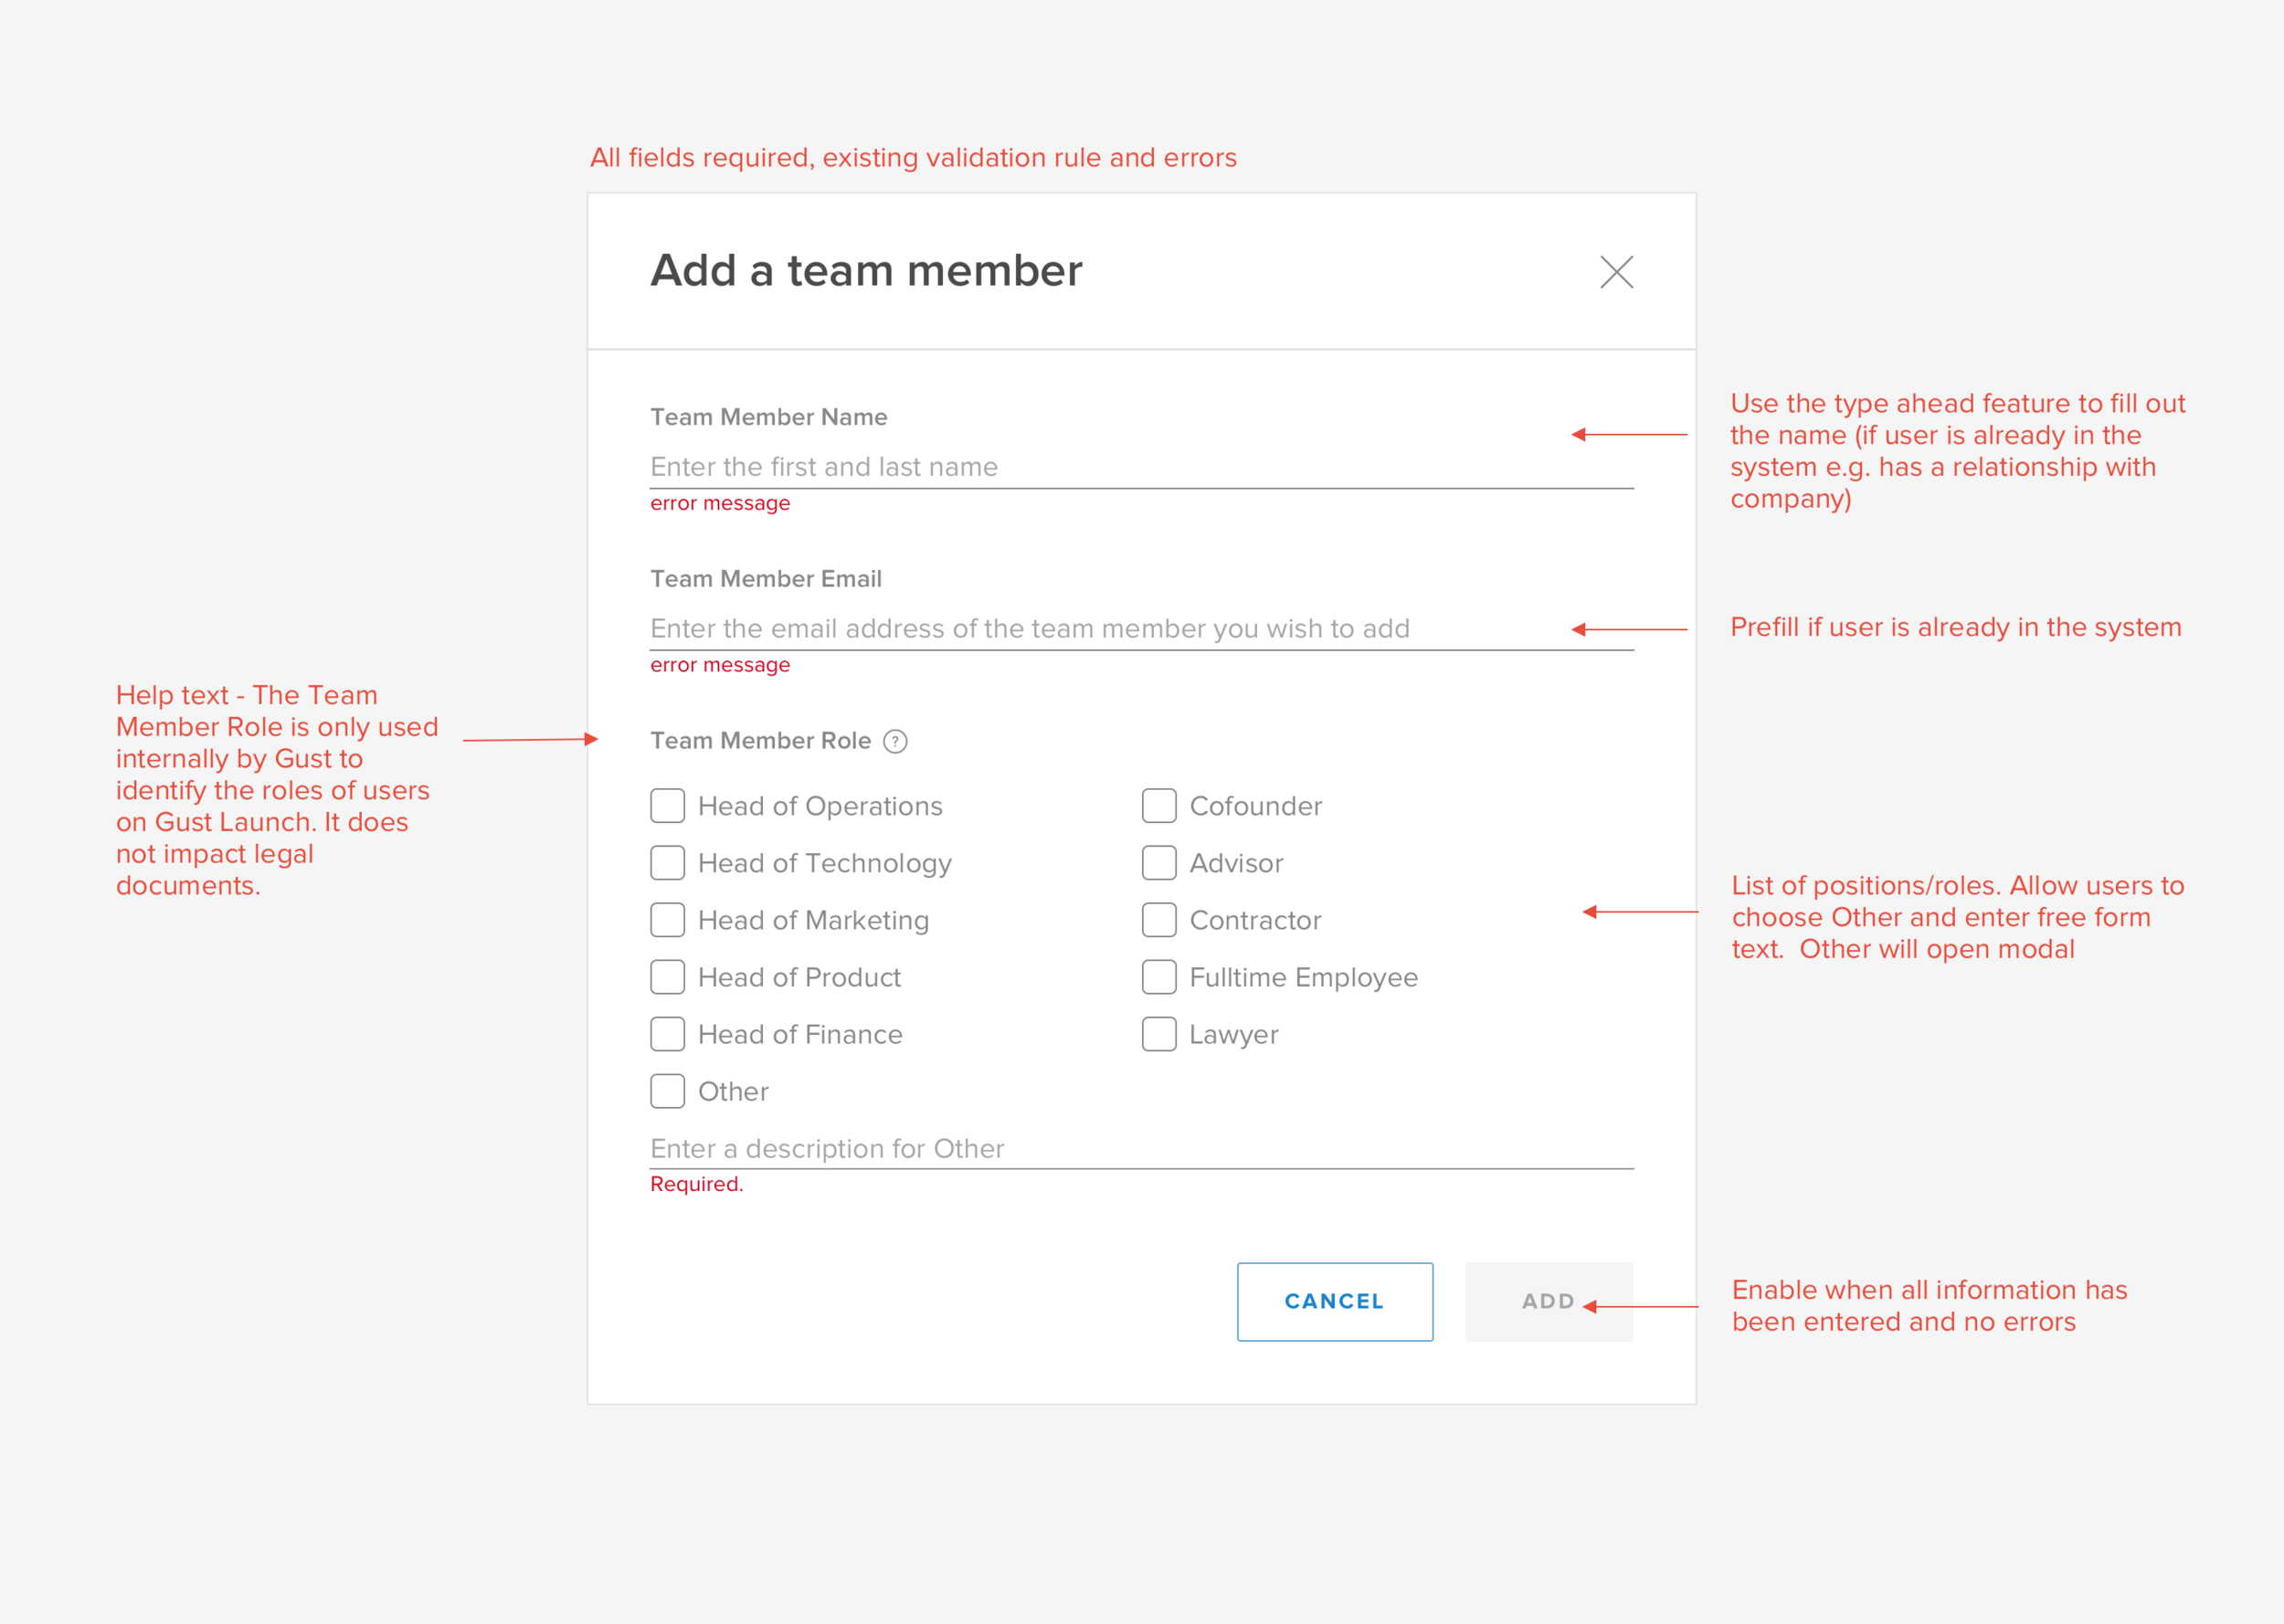
Task: Click the description for Other field
Action: [1140, 1149]
